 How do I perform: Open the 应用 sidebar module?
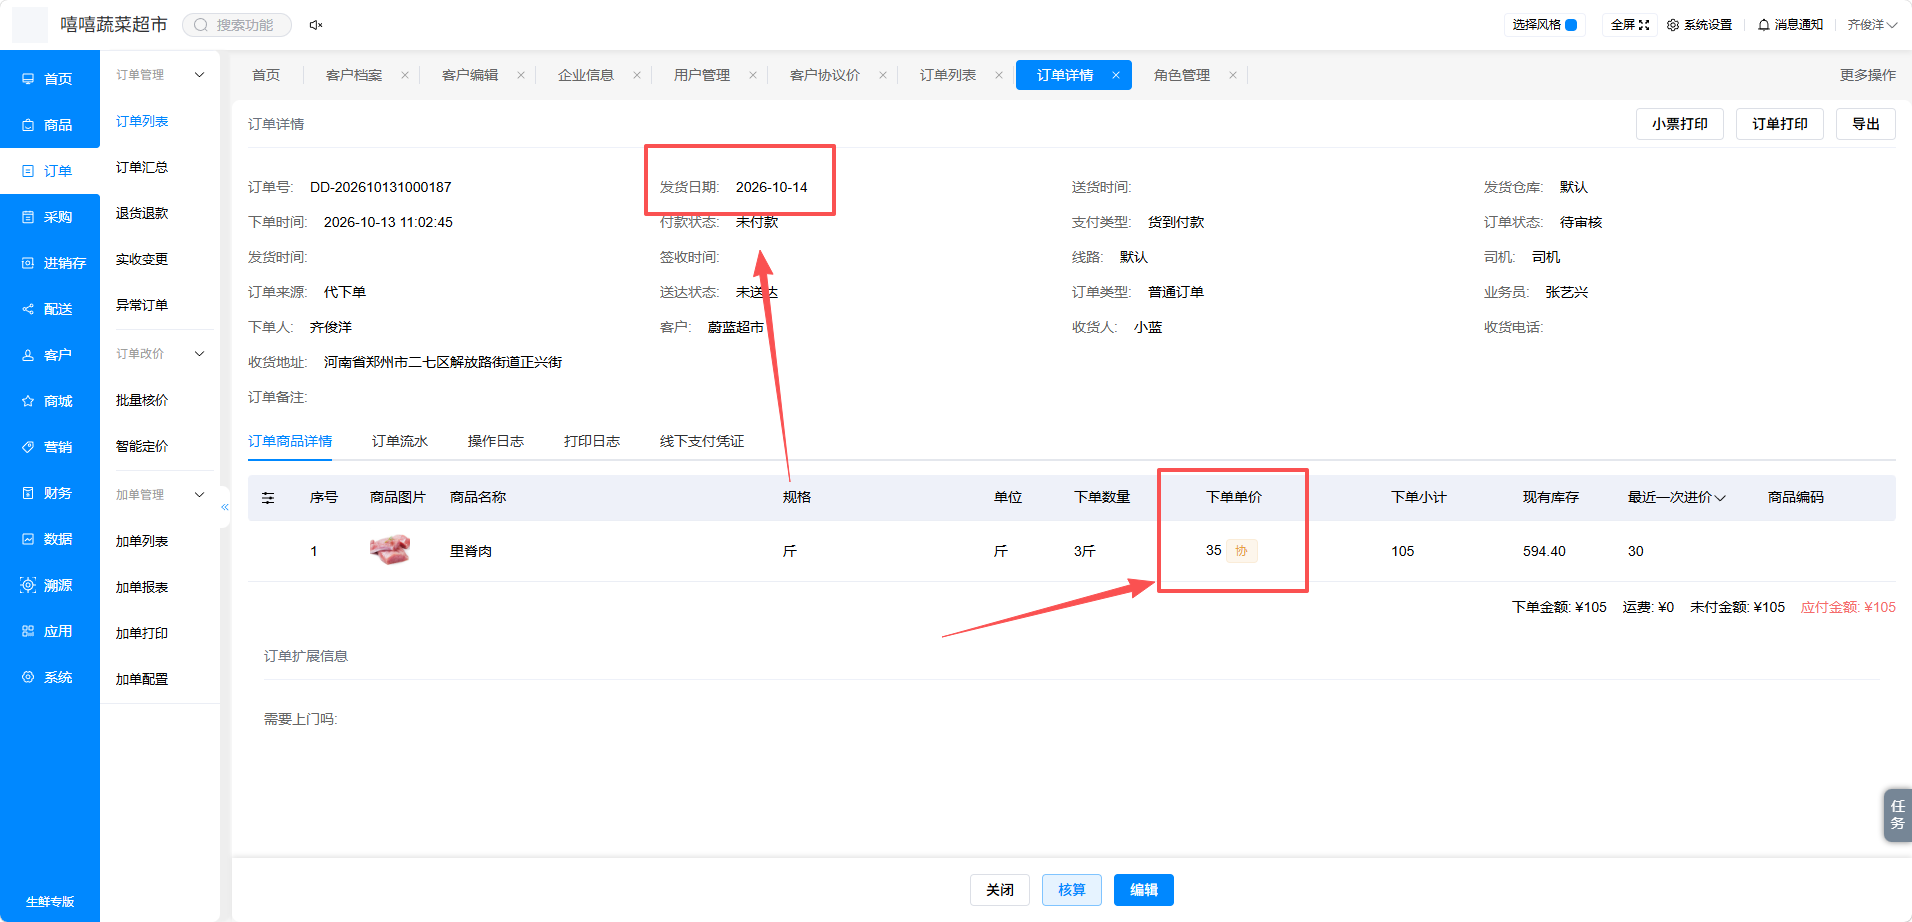pyautogui.click(x=49, y=631)
